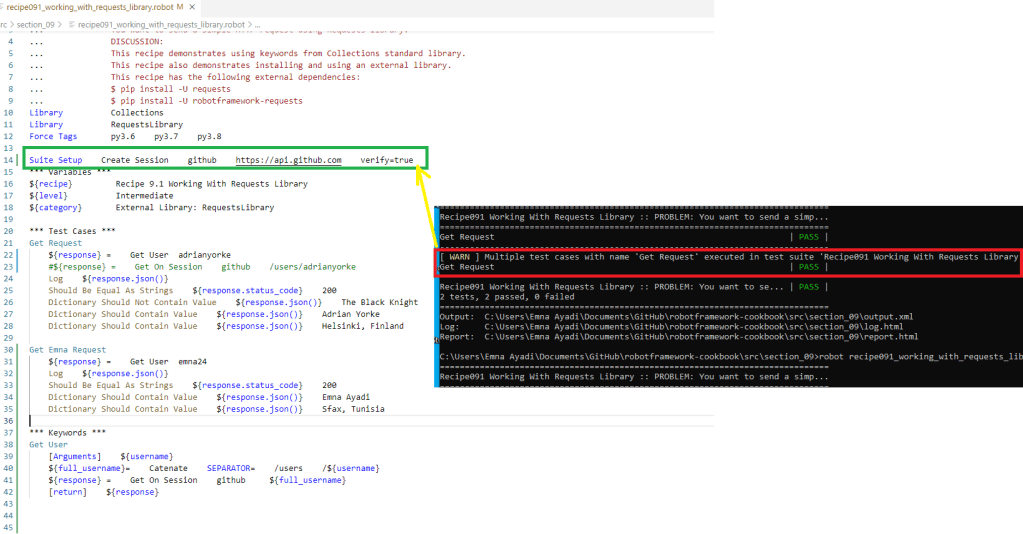Click the *** Keywords *** header
1023x534 pixels.
click(x=67, y=433)
